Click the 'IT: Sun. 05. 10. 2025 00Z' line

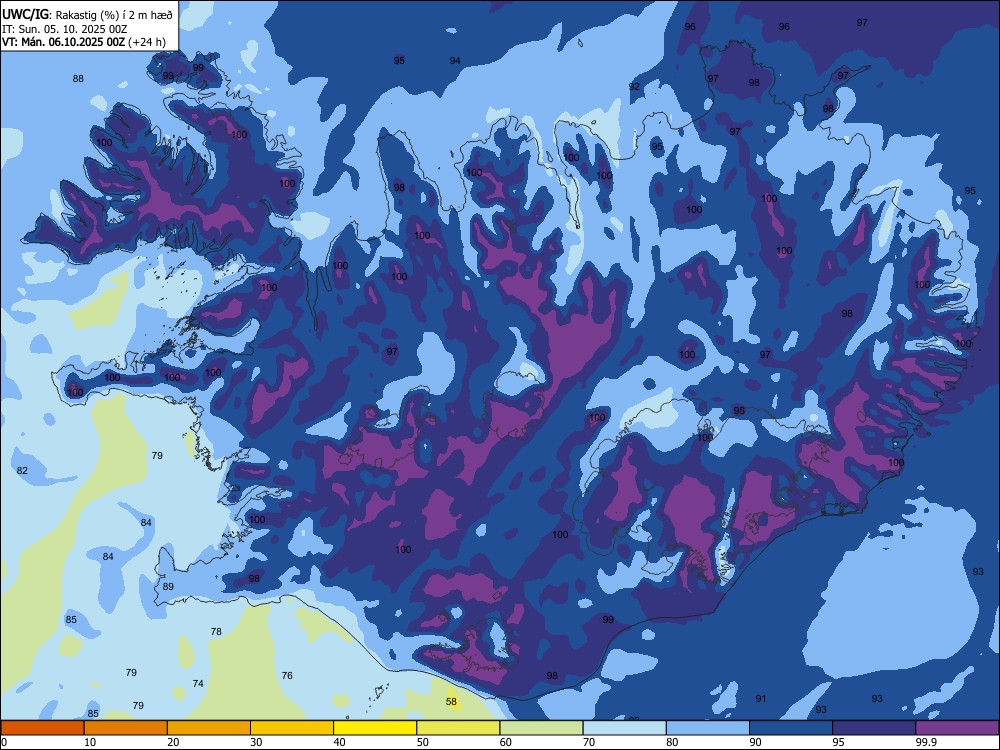[64, 29]
